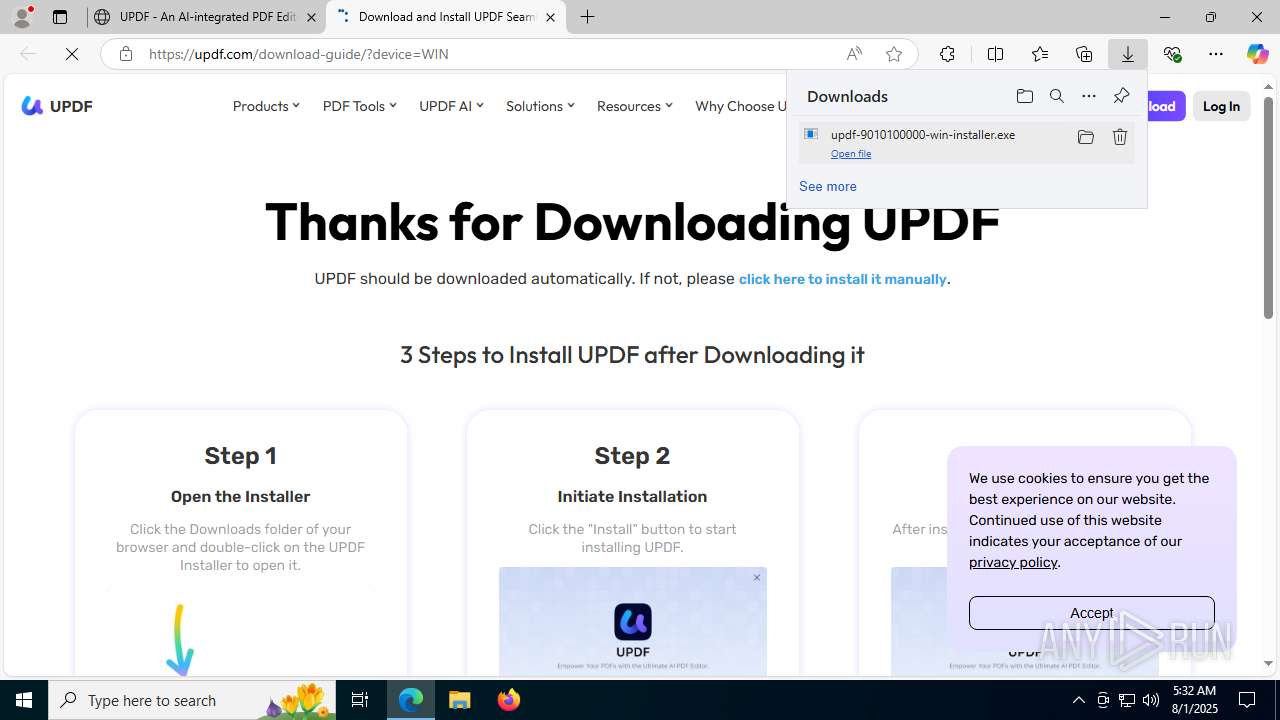The width and height of the screenshot is (1280, 720).
Task: Expand the PDF Tools menu
Action: click(359, 106)
